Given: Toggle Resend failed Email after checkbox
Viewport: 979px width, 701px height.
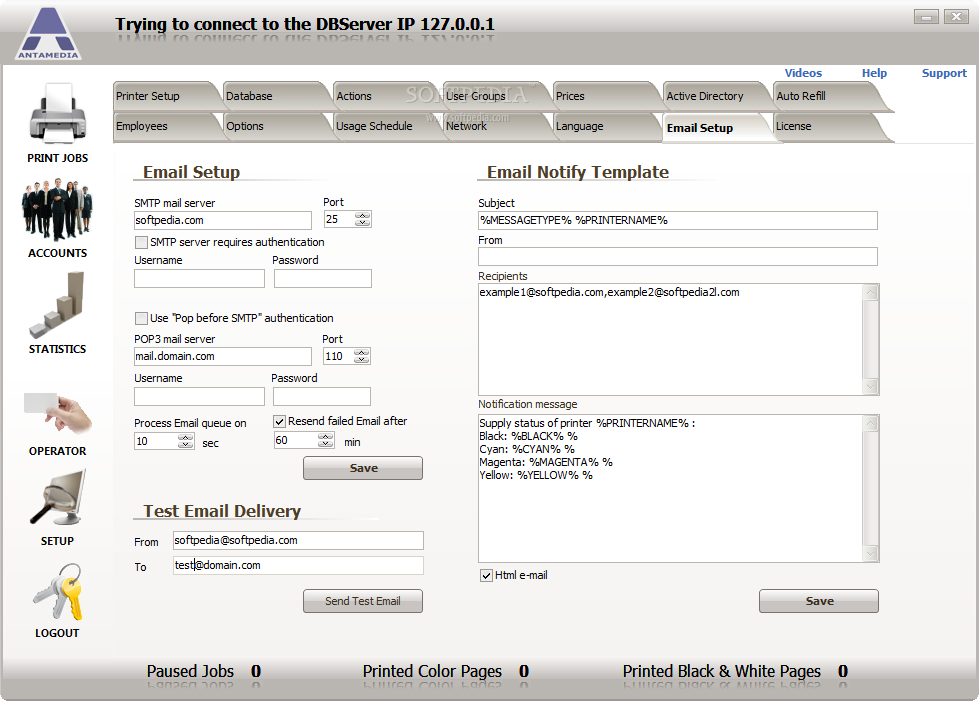Looking at the screenshot, I should coord(280,422).
